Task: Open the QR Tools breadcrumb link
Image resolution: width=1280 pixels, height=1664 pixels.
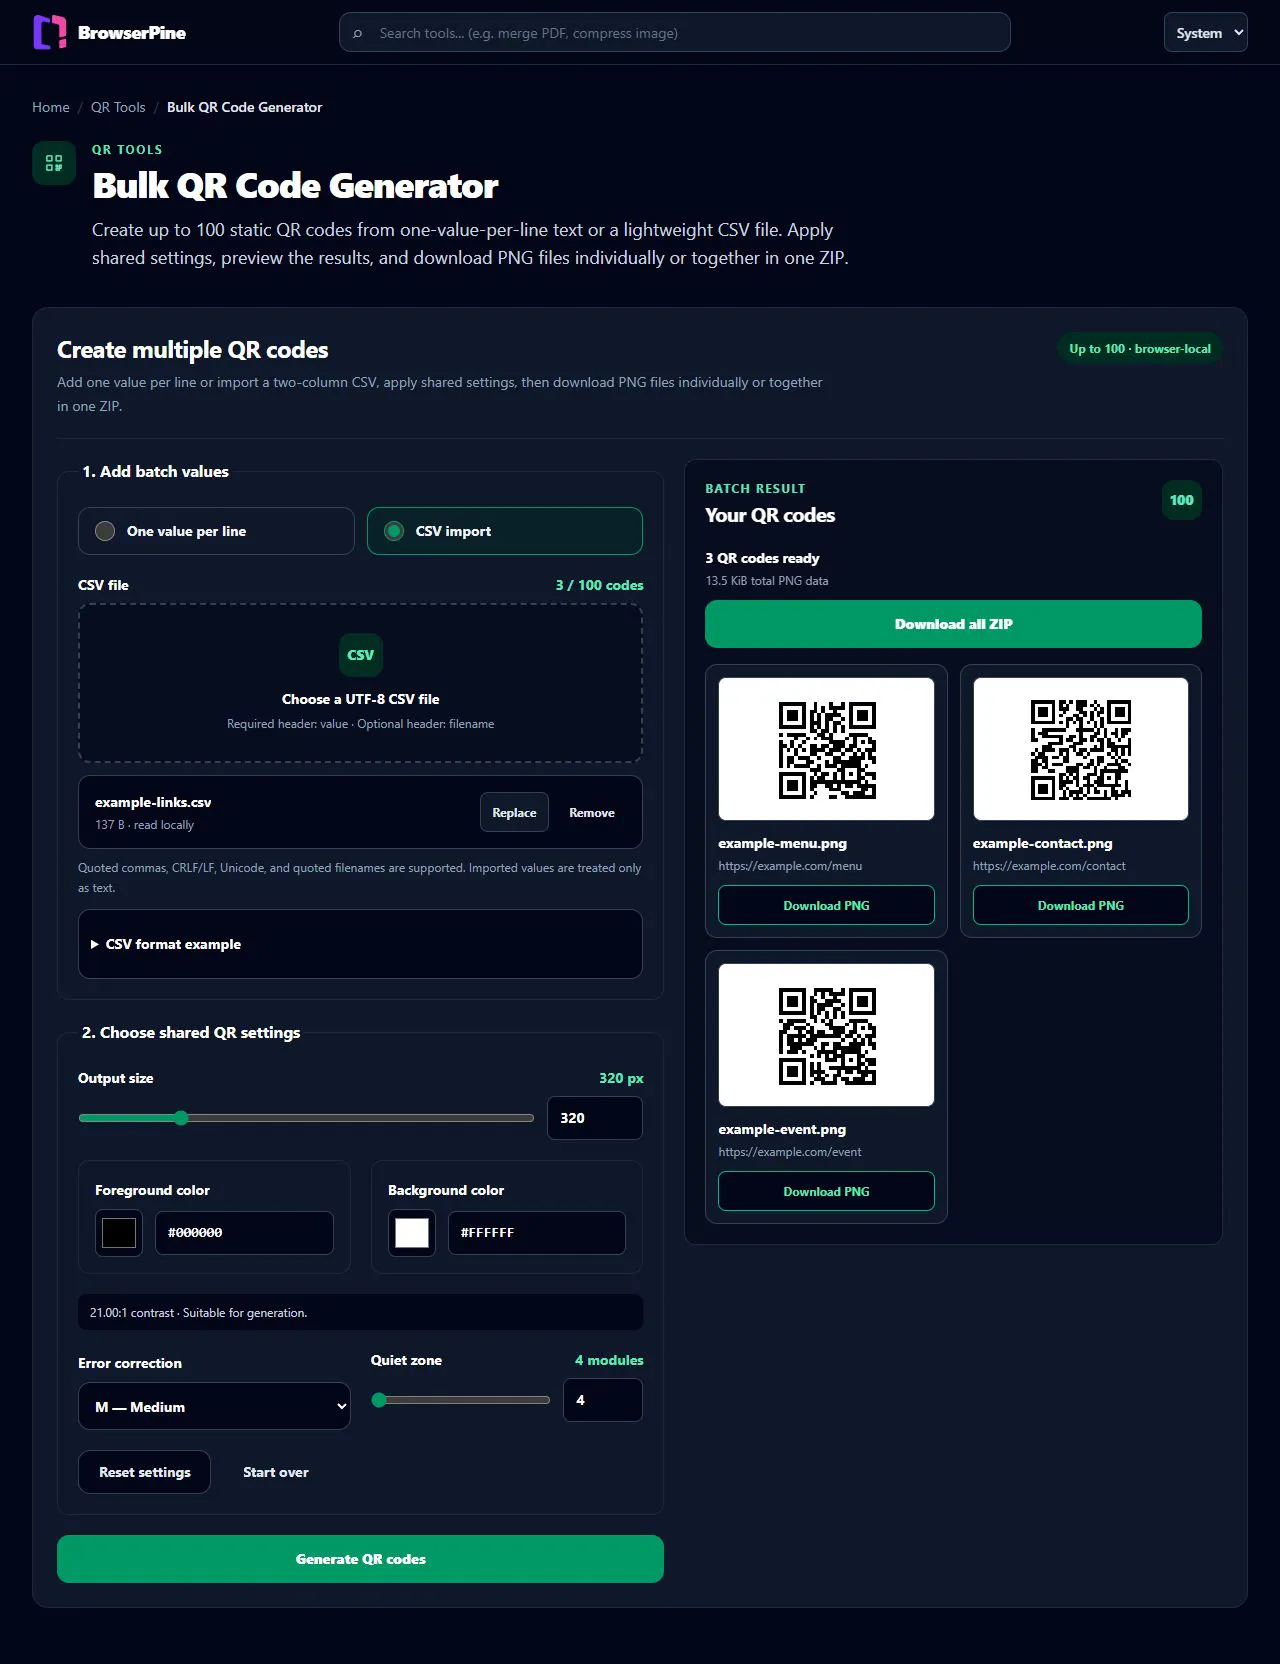Action: point(118,107)
